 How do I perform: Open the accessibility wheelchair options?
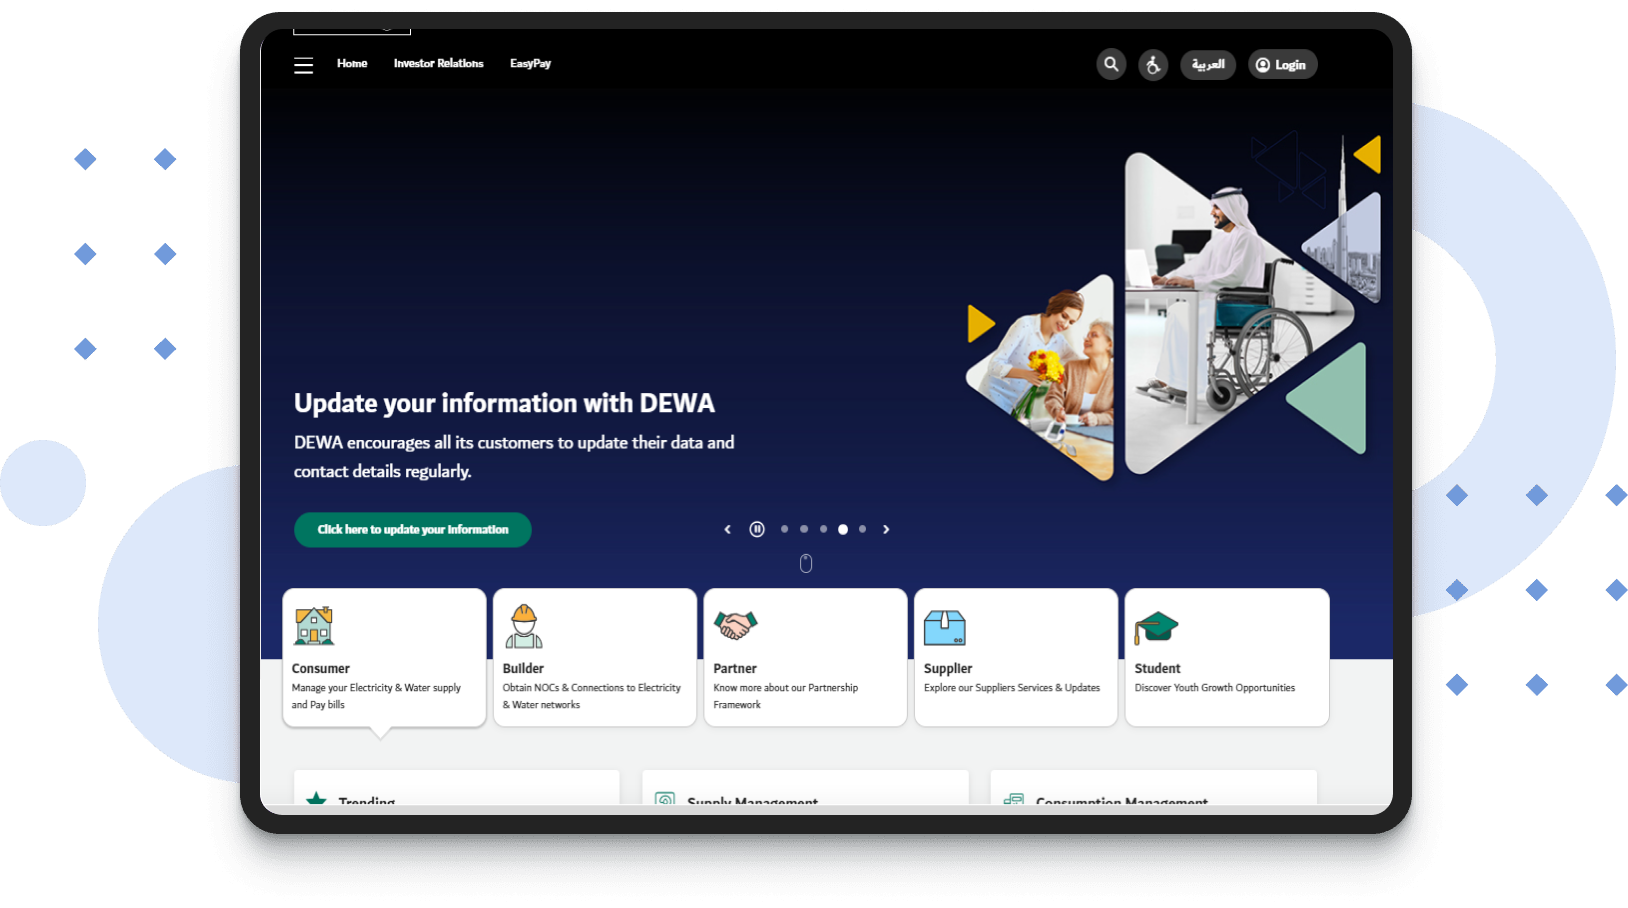tap(1153, 65)
